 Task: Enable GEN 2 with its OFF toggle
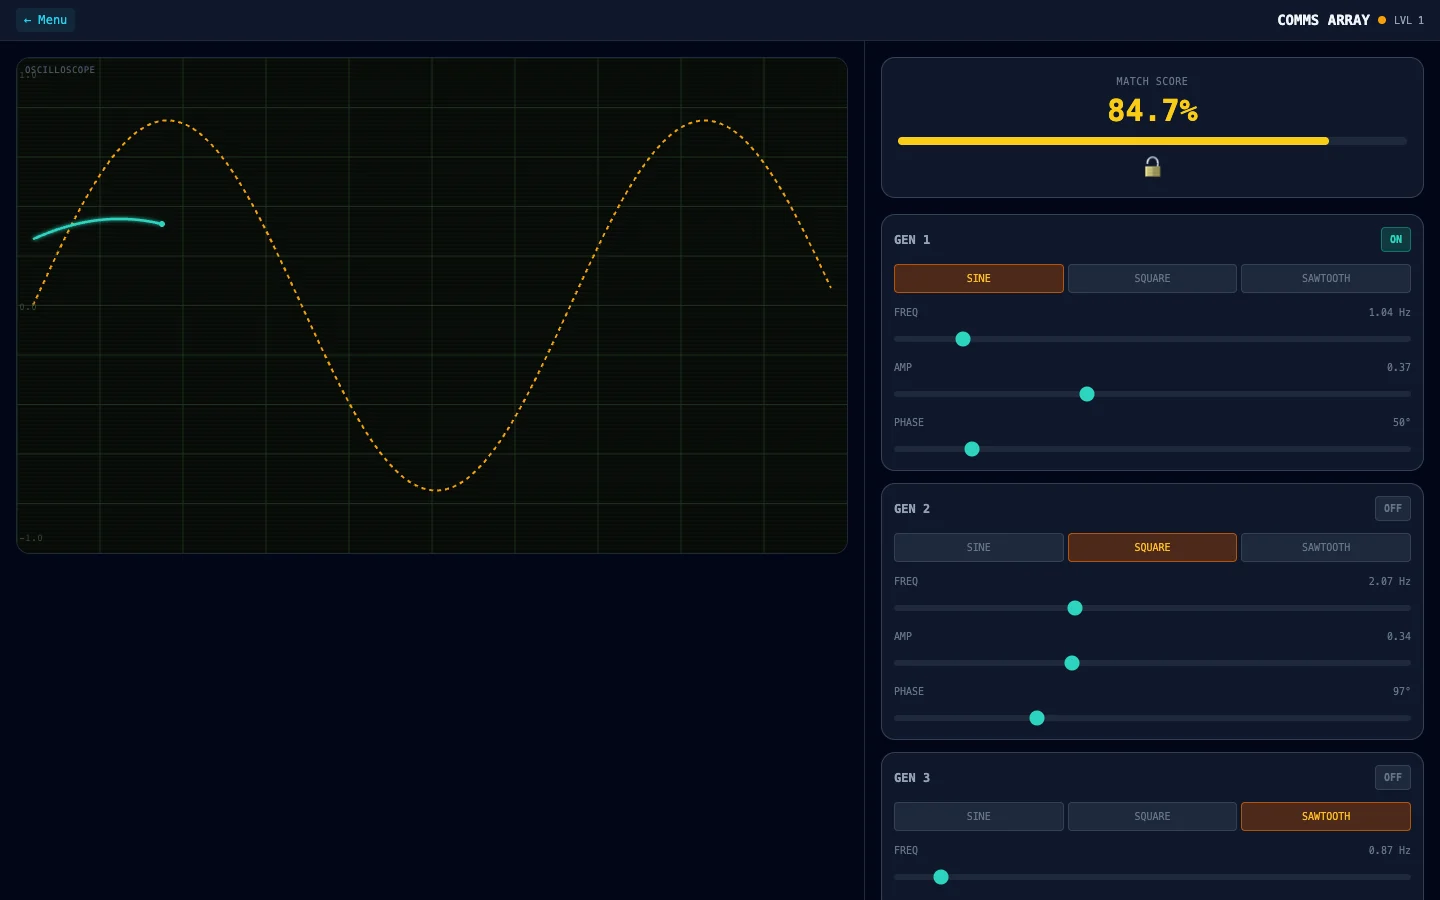tap(1392, 508)
